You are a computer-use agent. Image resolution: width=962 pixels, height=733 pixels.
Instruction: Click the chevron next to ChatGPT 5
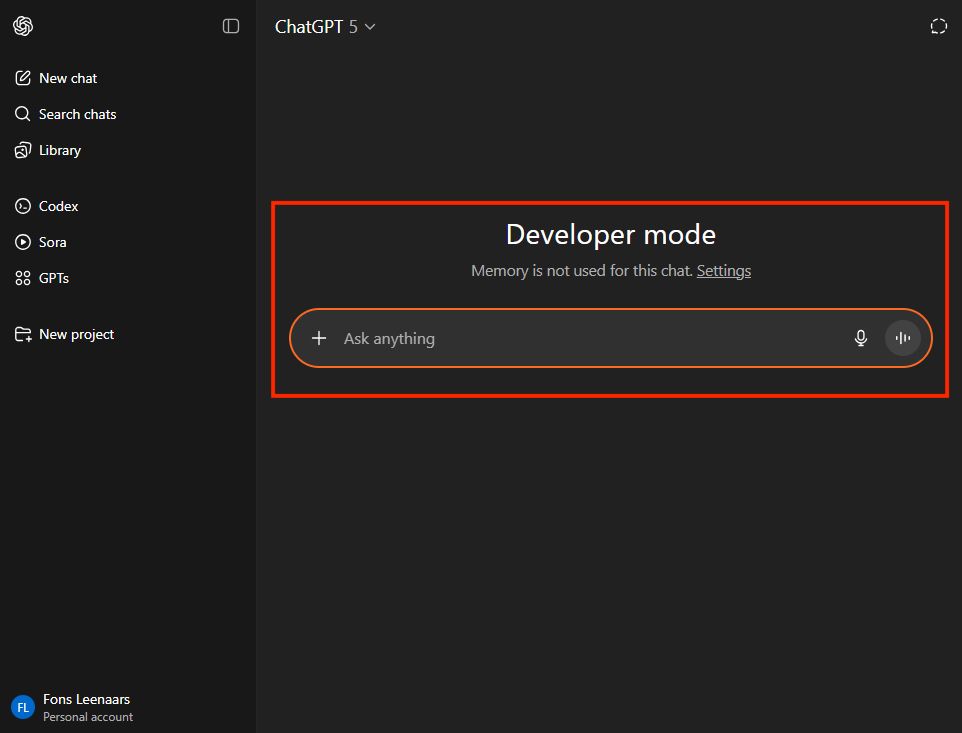(370, 27)
